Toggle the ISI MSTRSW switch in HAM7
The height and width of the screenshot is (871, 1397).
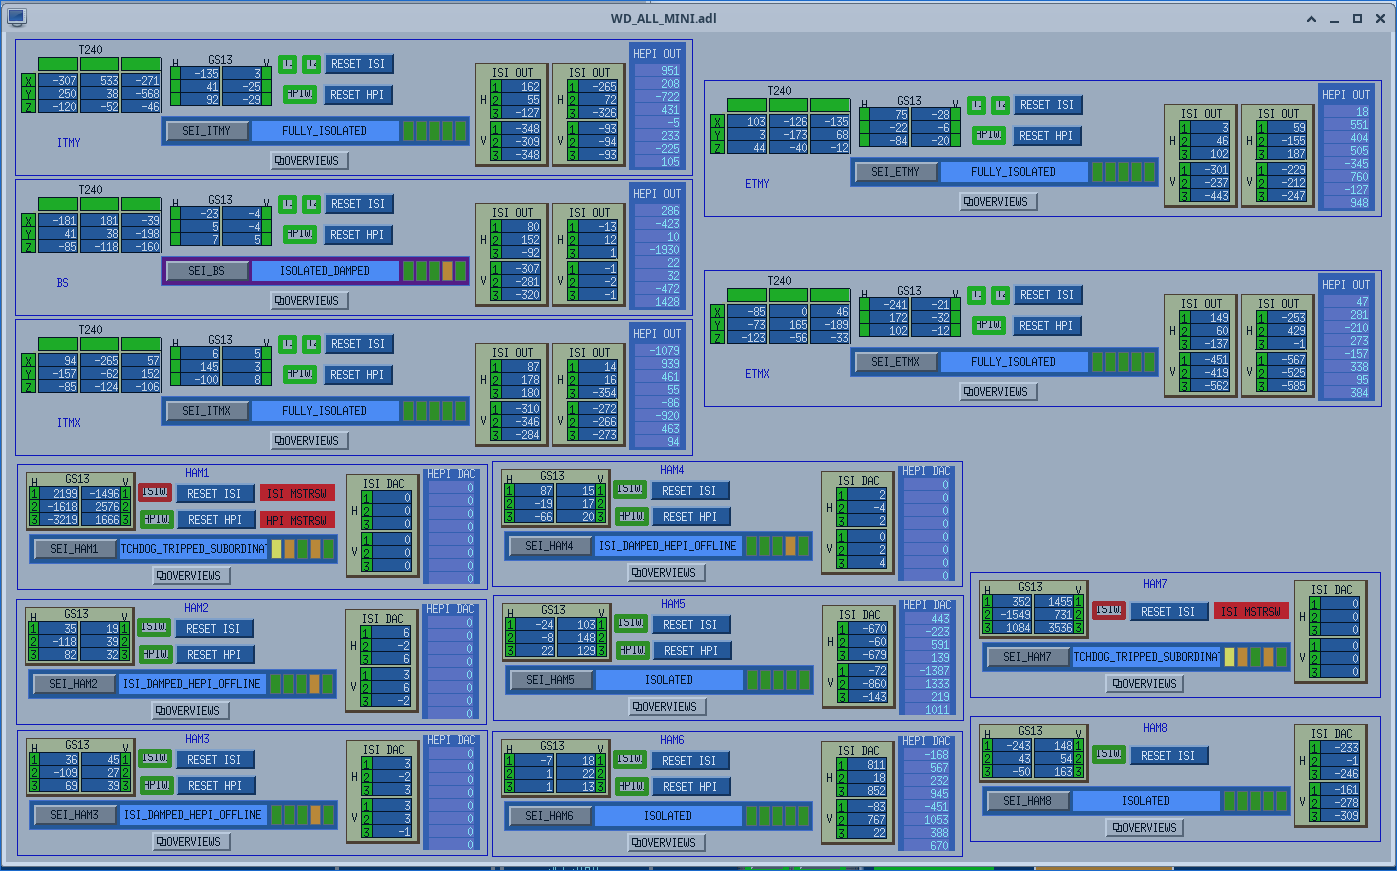(1251, 611)
